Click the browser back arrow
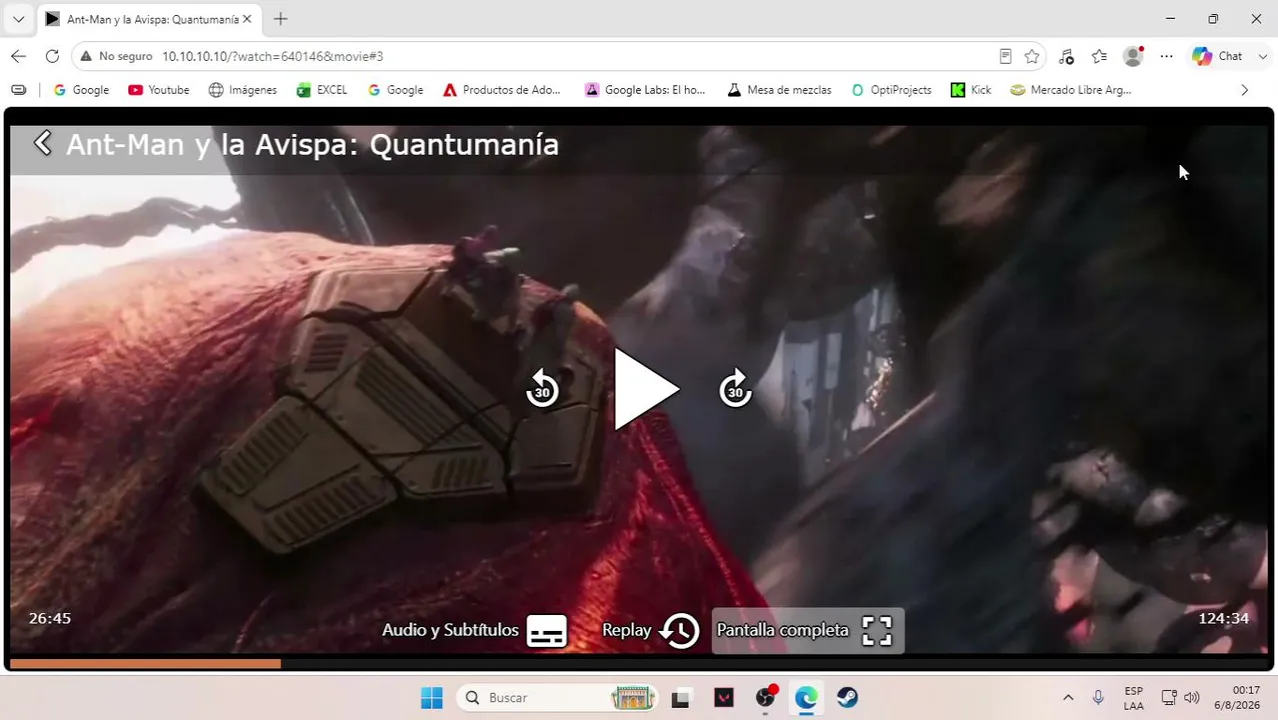This screenshot has width=1278, height=720. coord(18,56)
